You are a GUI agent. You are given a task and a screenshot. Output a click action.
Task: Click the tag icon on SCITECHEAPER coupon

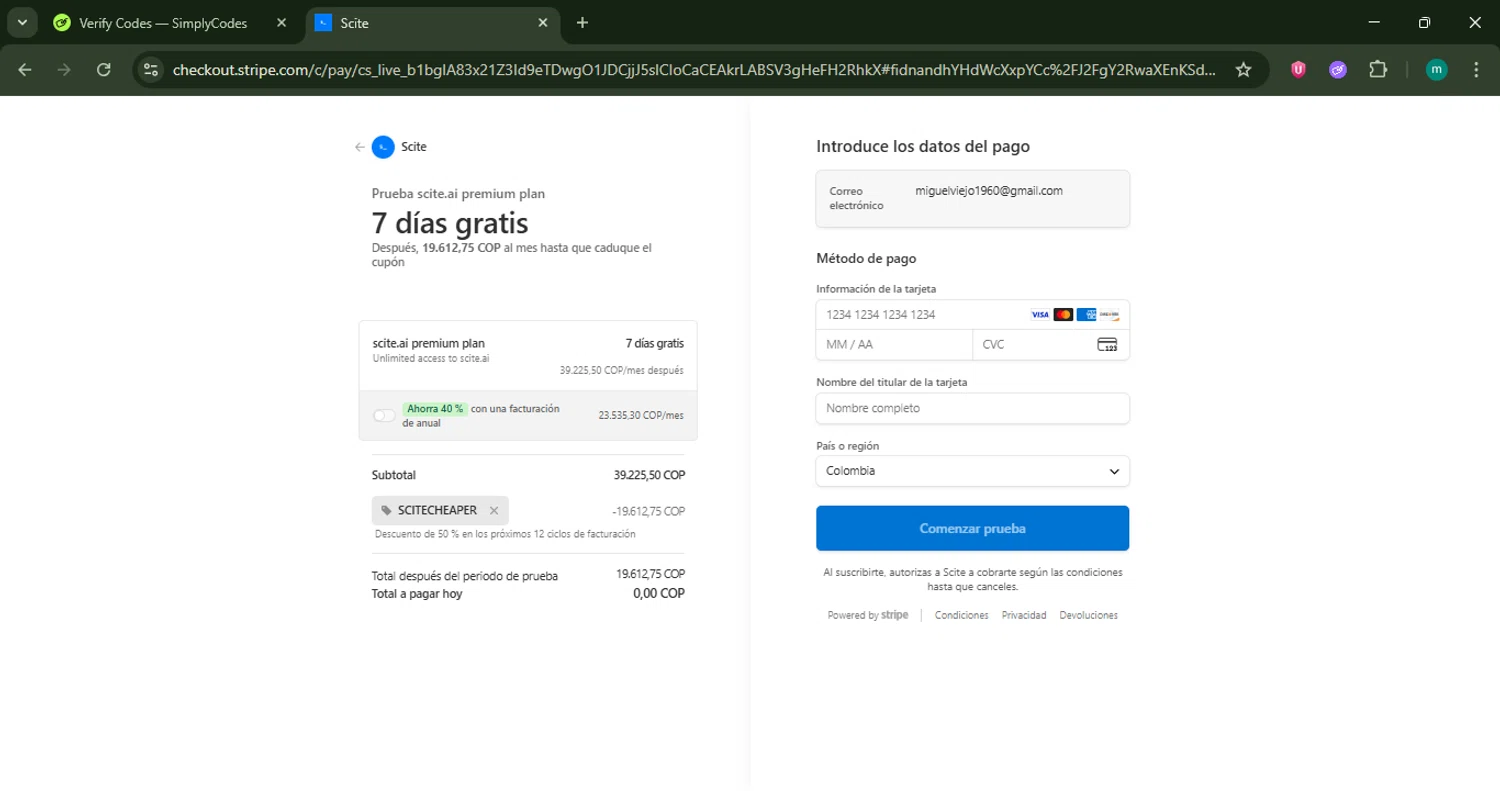click(387, 510)
